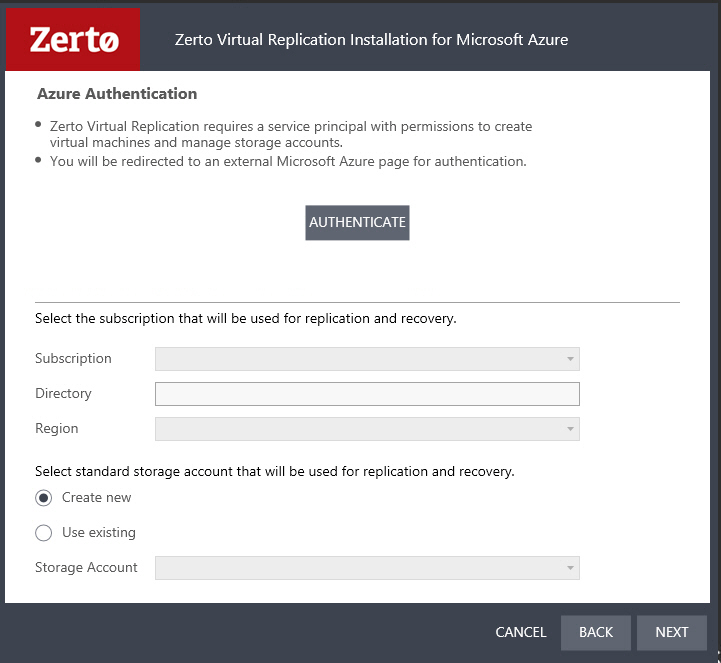Click the Azure Authentication heading
The image size is (721, 663).
click(117, 94)
